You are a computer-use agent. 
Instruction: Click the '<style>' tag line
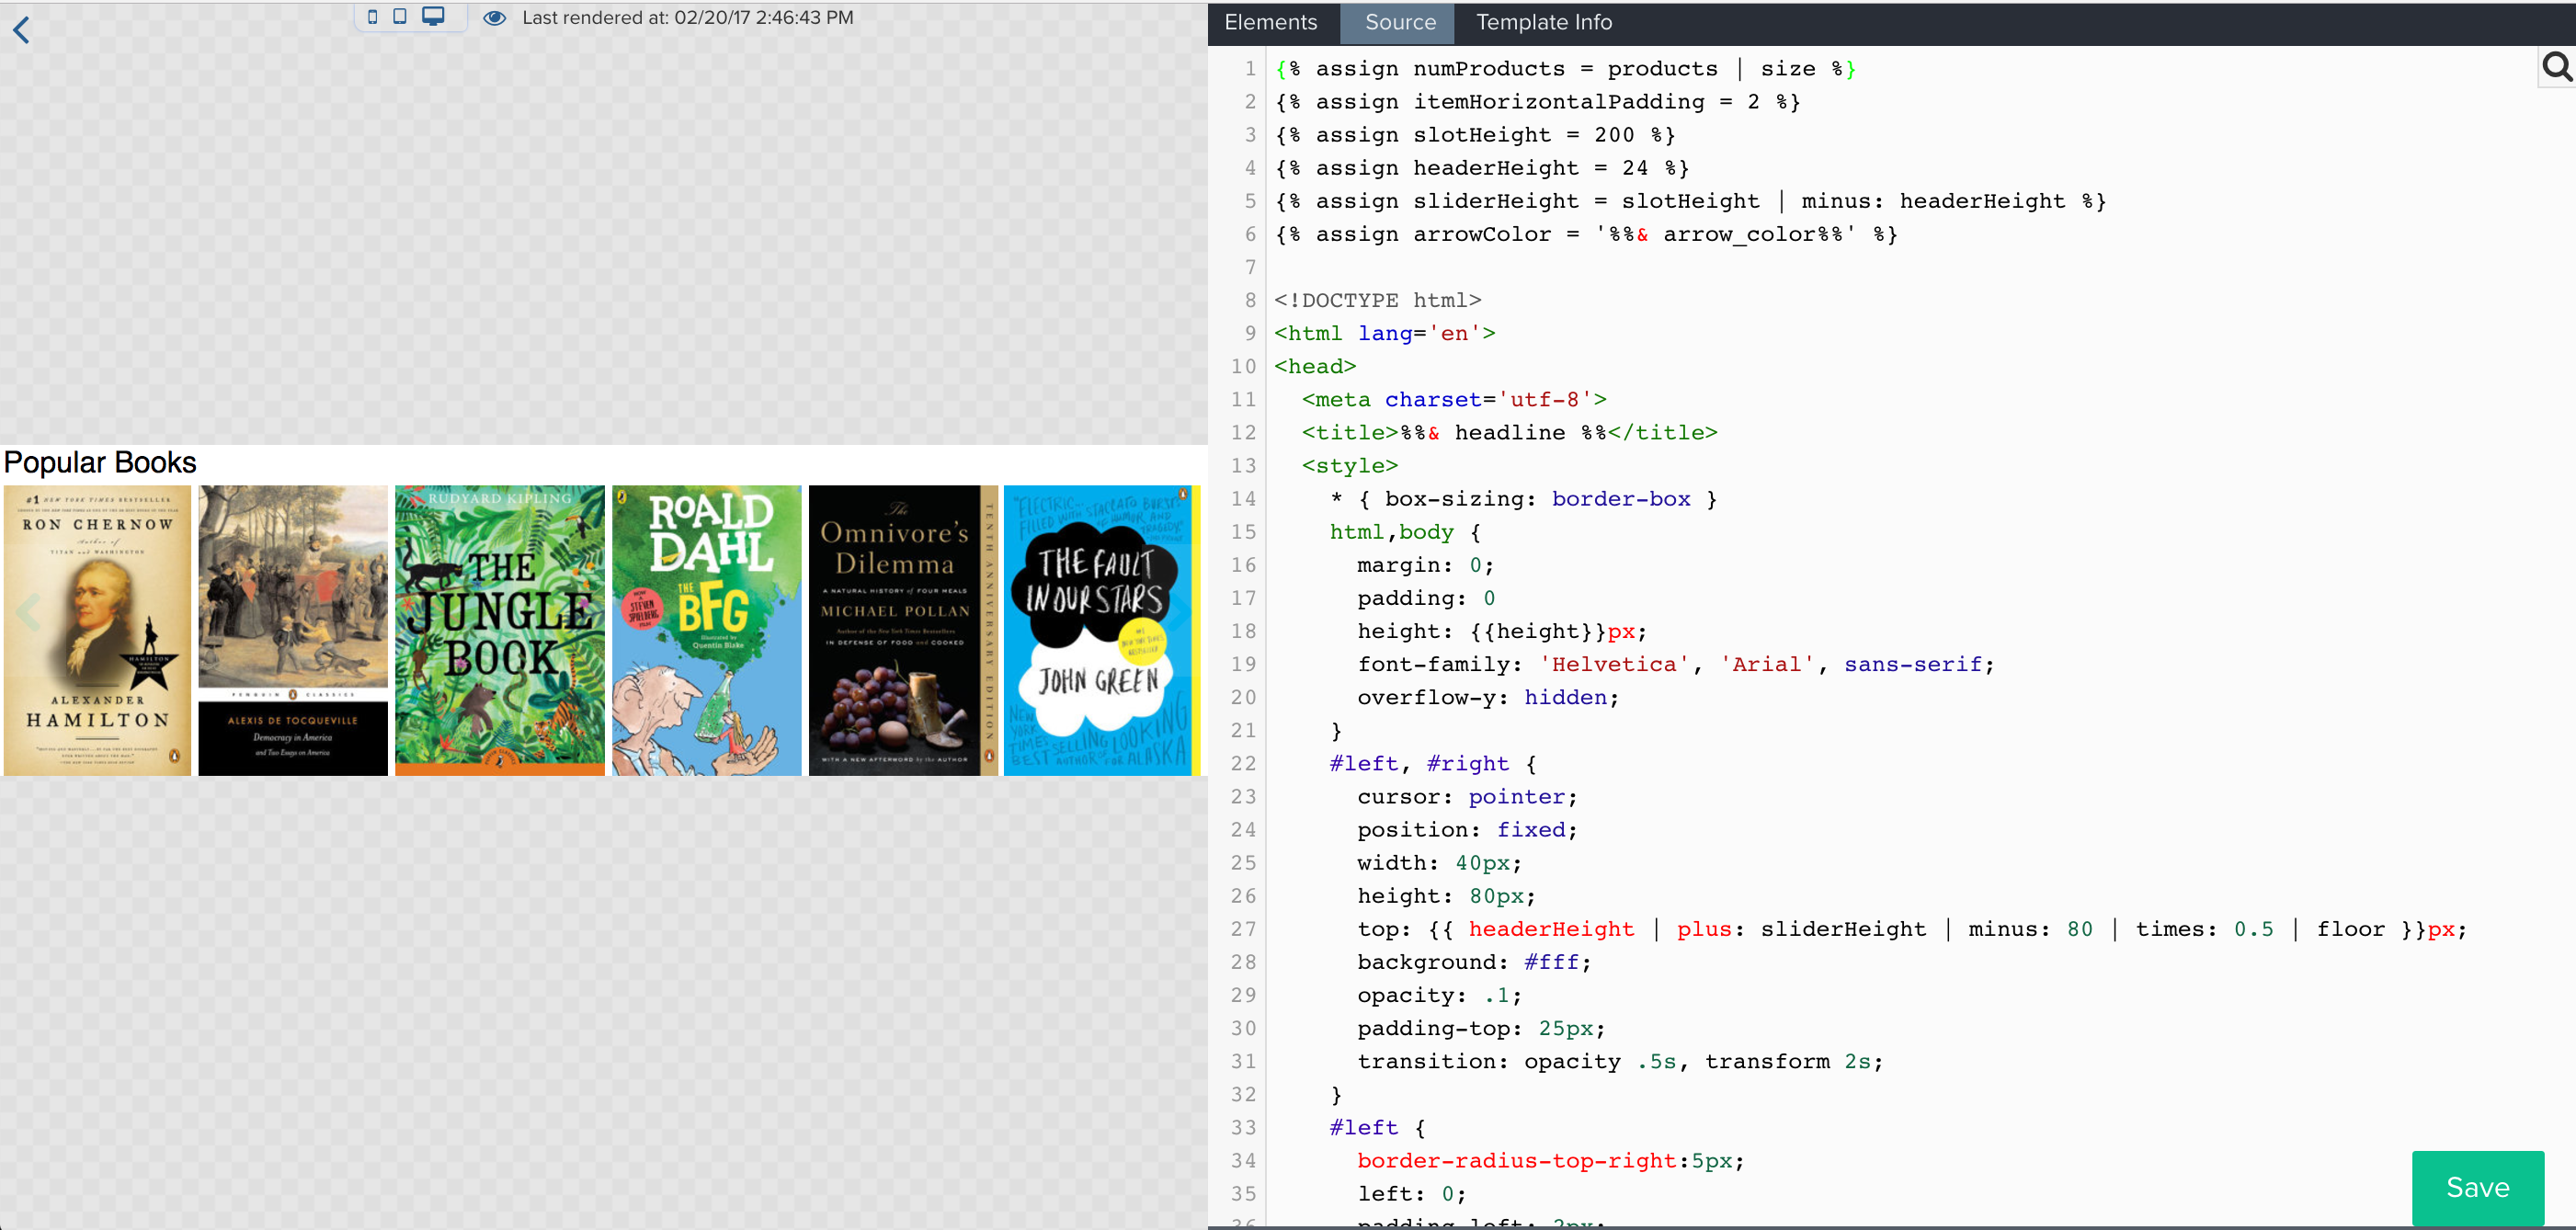tap(1350, 465)
